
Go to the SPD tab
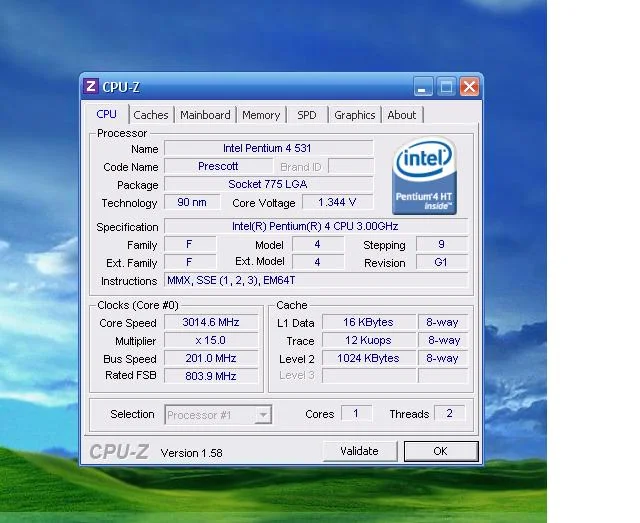point(307,115)
